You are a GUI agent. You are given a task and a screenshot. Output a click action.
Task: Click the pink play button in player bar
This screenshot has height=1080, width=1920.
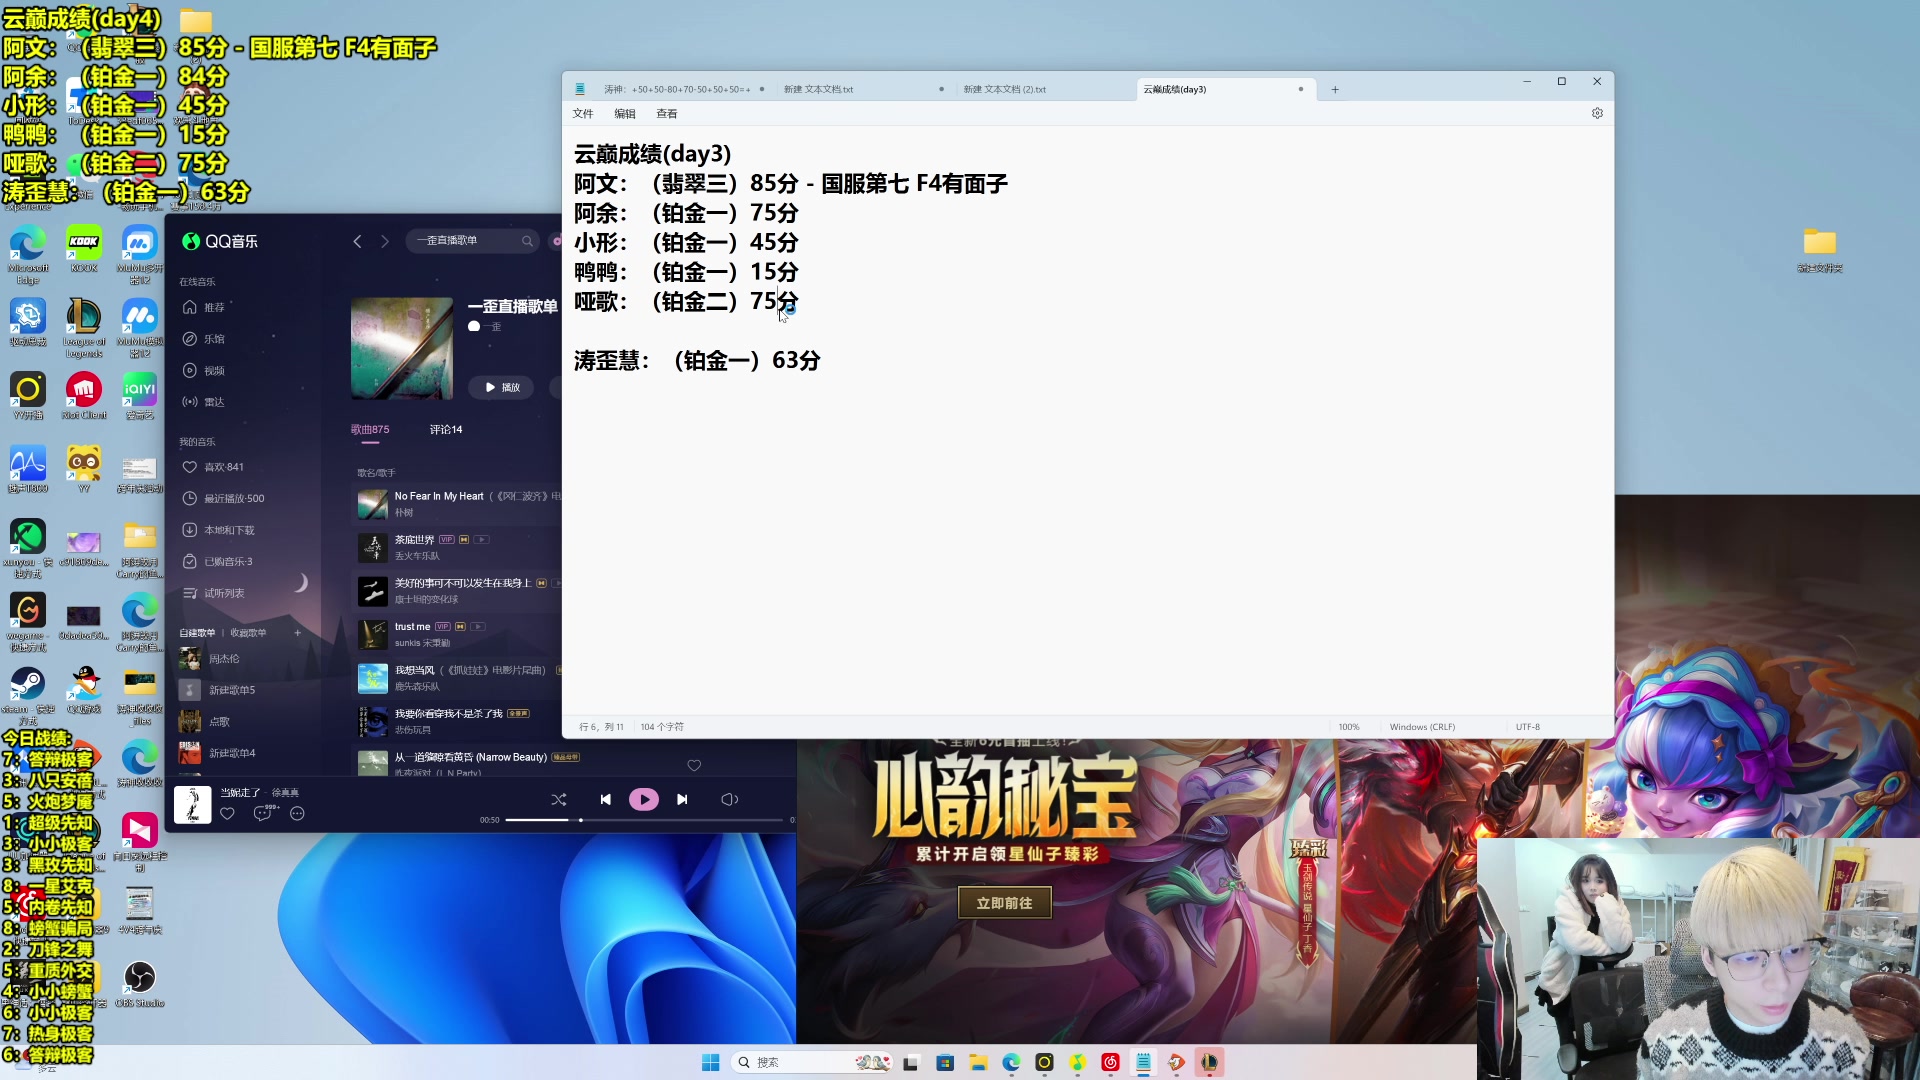[x=643, y=799]
